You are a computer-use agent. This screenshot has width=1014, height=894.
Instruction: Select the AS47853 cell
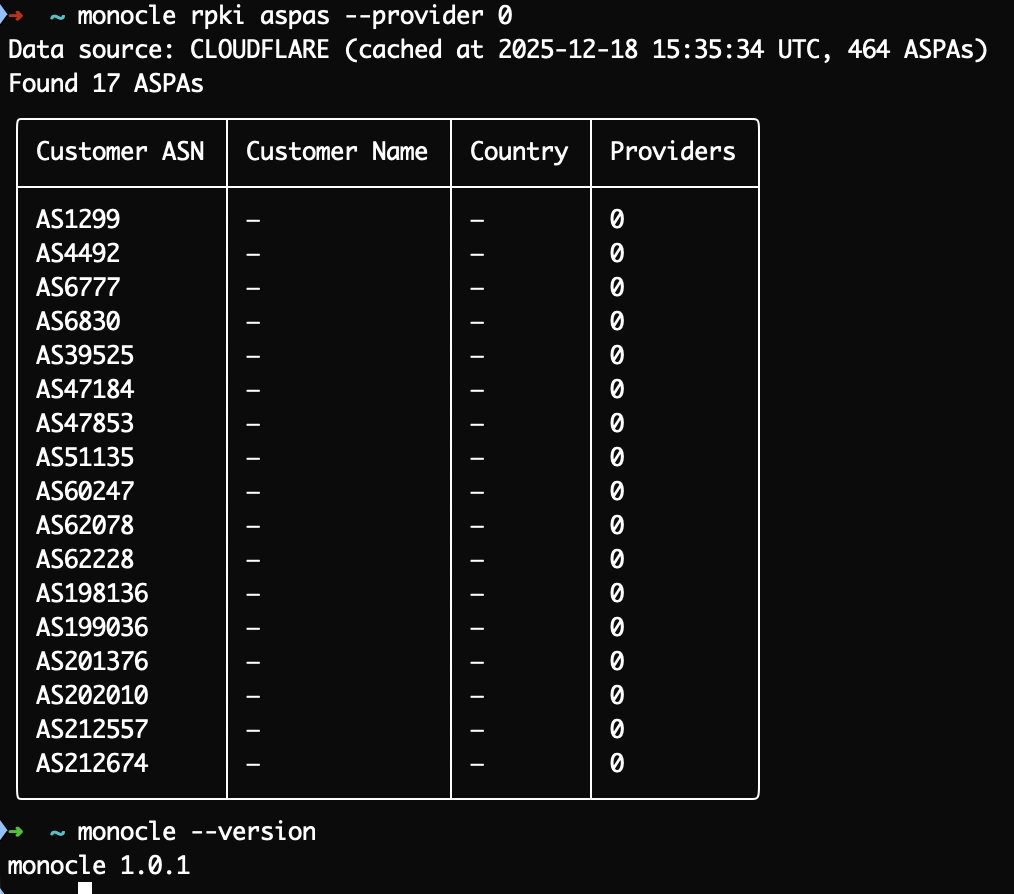[x=85, y=423]
